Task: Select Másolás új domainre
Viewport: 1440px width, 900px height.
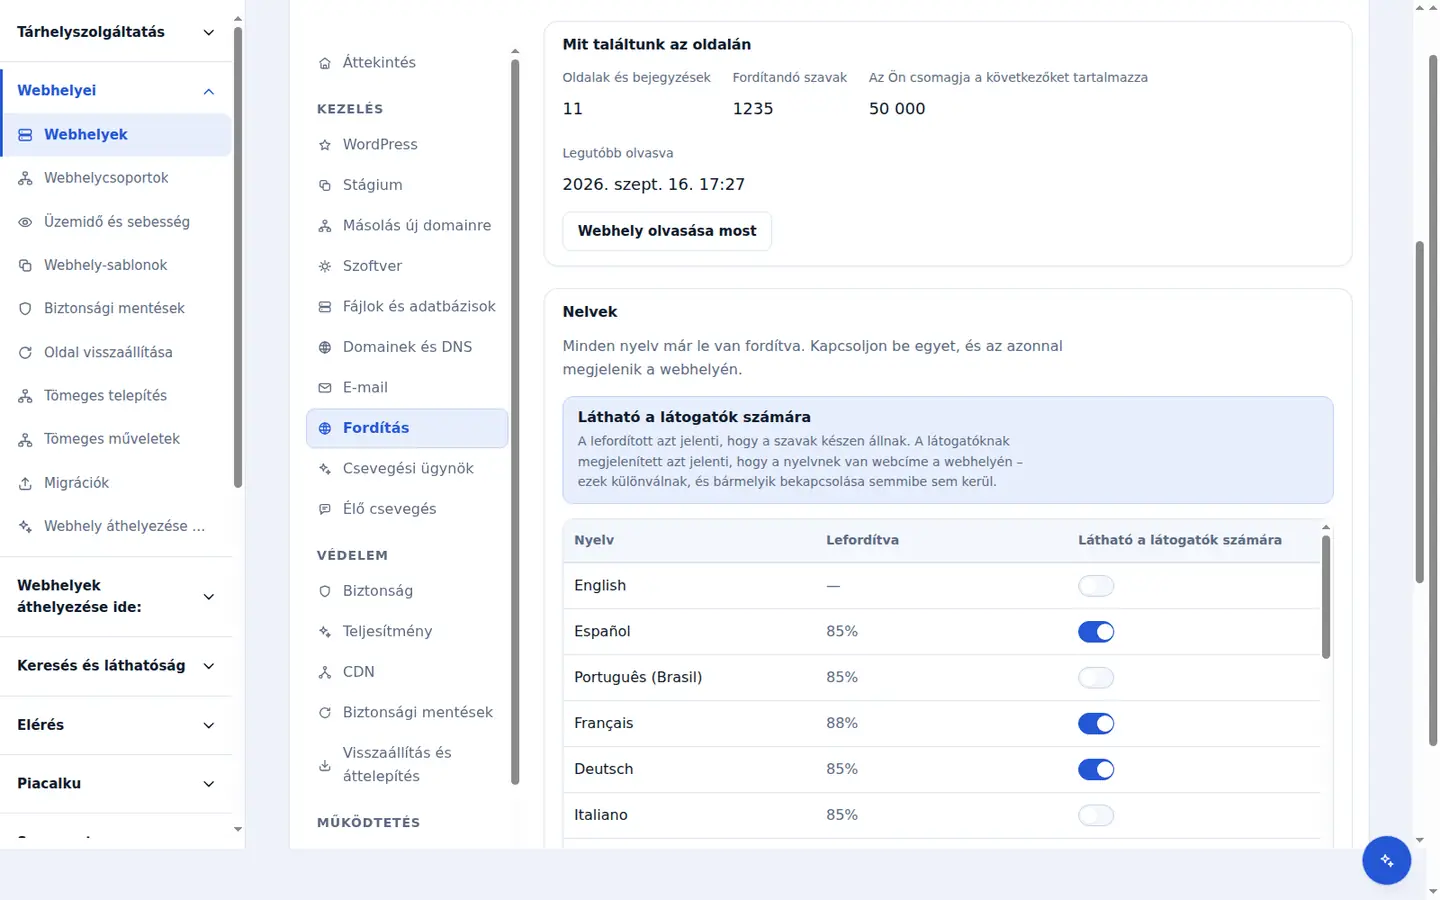Action: coord(407,226)
